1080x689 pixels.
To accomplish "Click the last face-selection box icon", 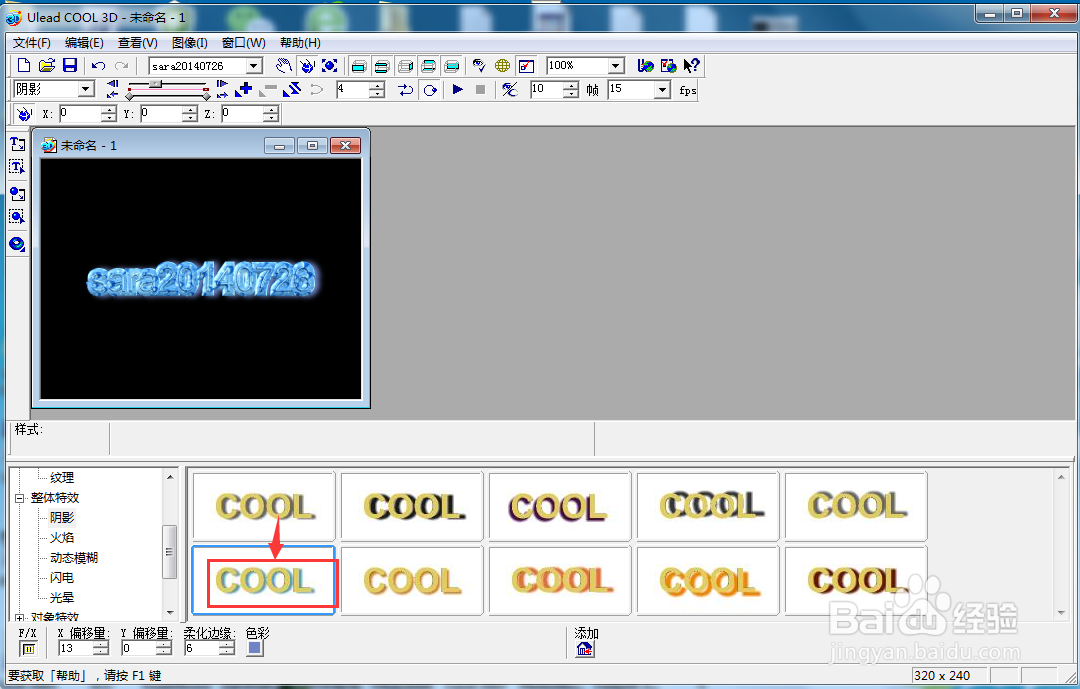I will point(452,66).
